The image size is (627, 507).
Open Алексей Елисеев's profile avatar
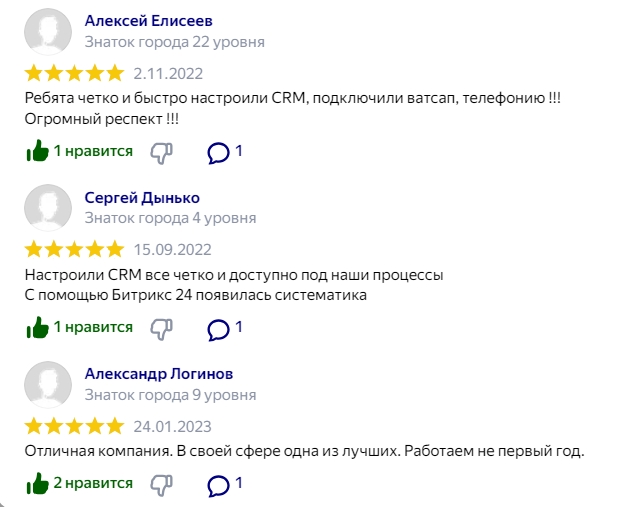(x=48, y=33)
